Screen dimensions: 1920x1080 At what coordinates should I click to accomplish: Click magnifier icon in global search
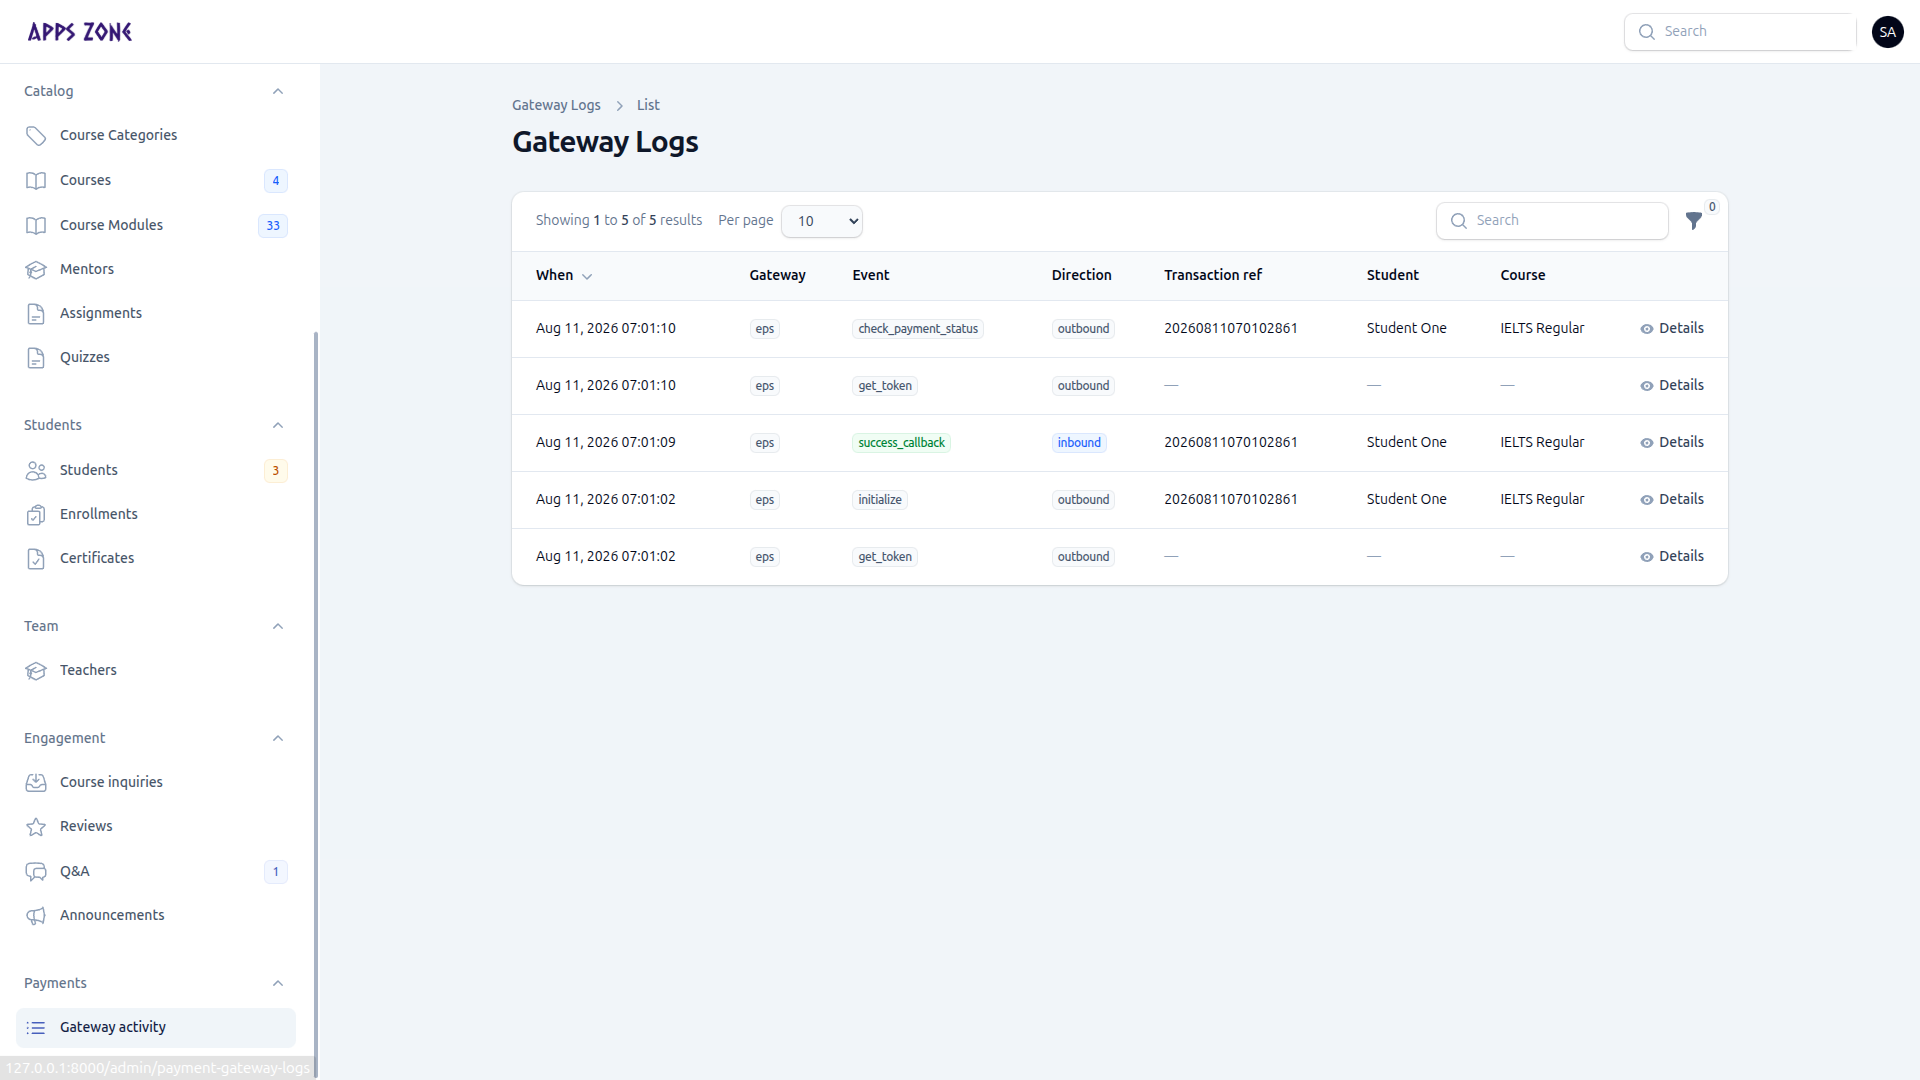[1646, 32]
